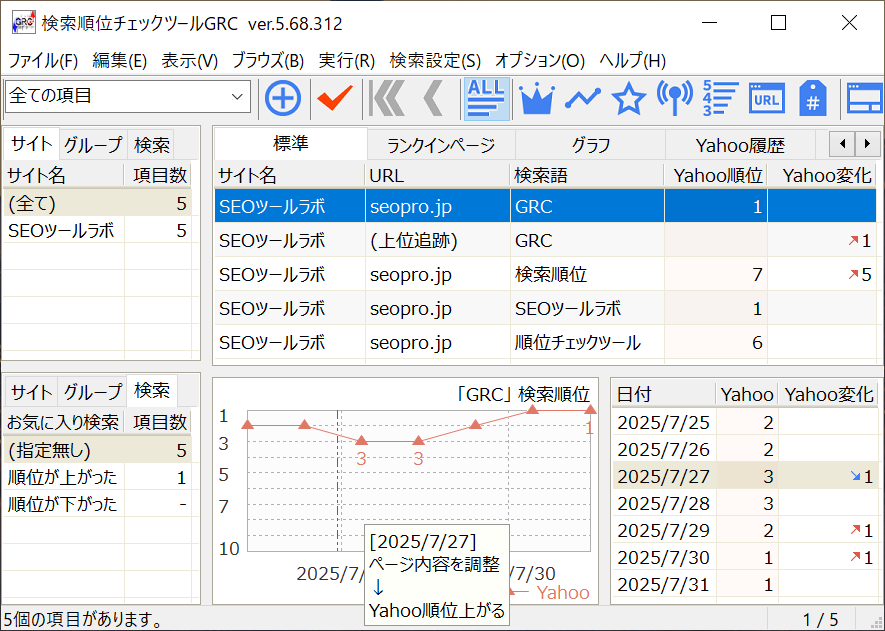885x631 pixels.
Task: Open the 全ての項目 dropdown
Action: [x=127, y=96]
